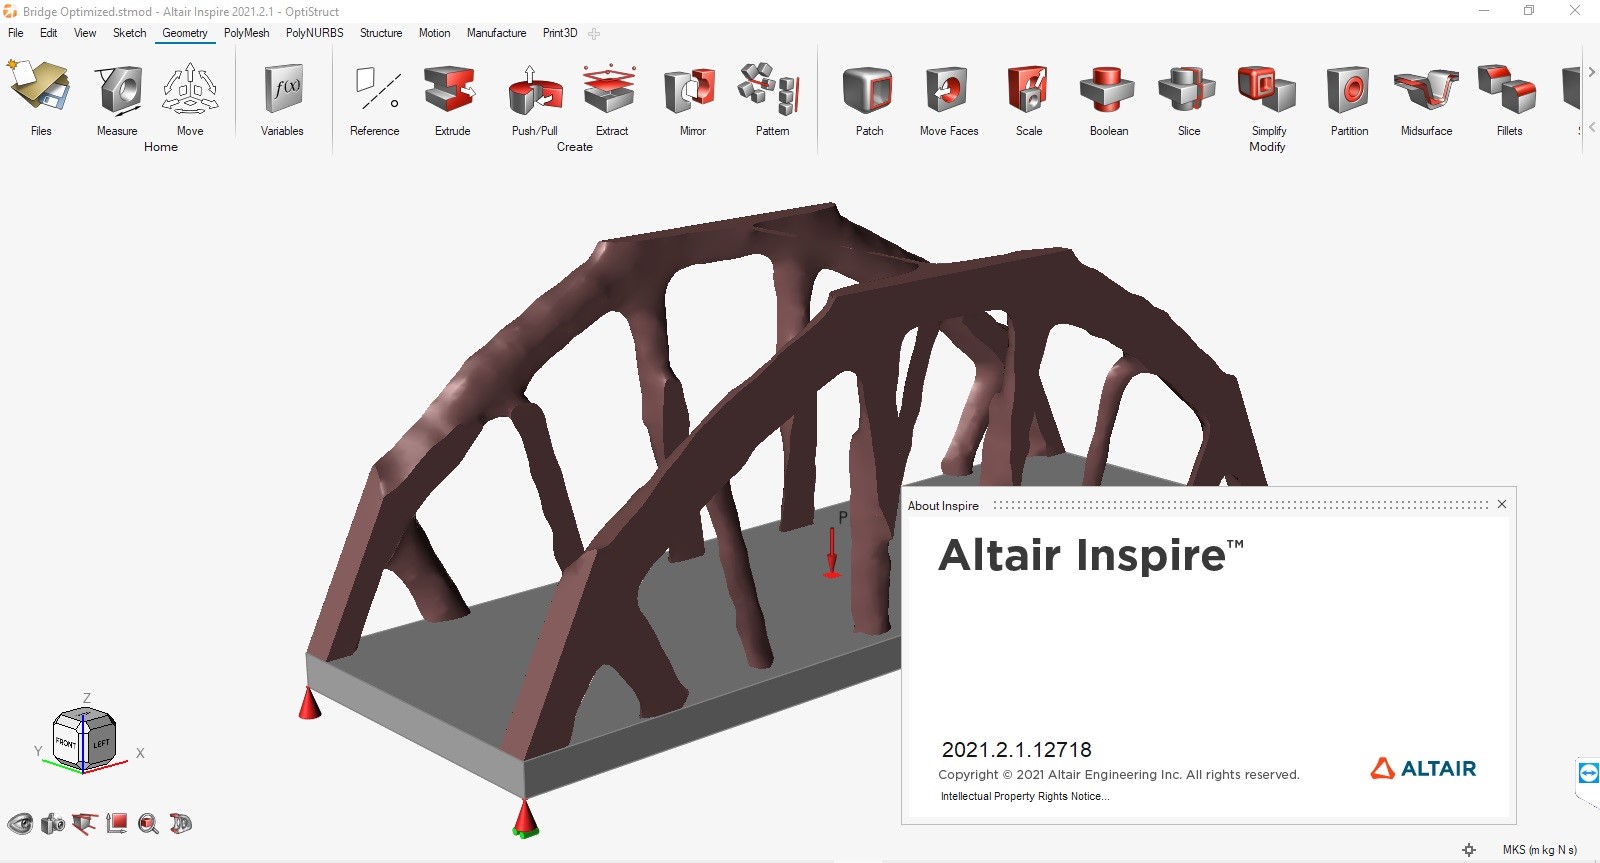Switch to the Motion ribbon tab

pyautogui.click(x=434, y=33)
